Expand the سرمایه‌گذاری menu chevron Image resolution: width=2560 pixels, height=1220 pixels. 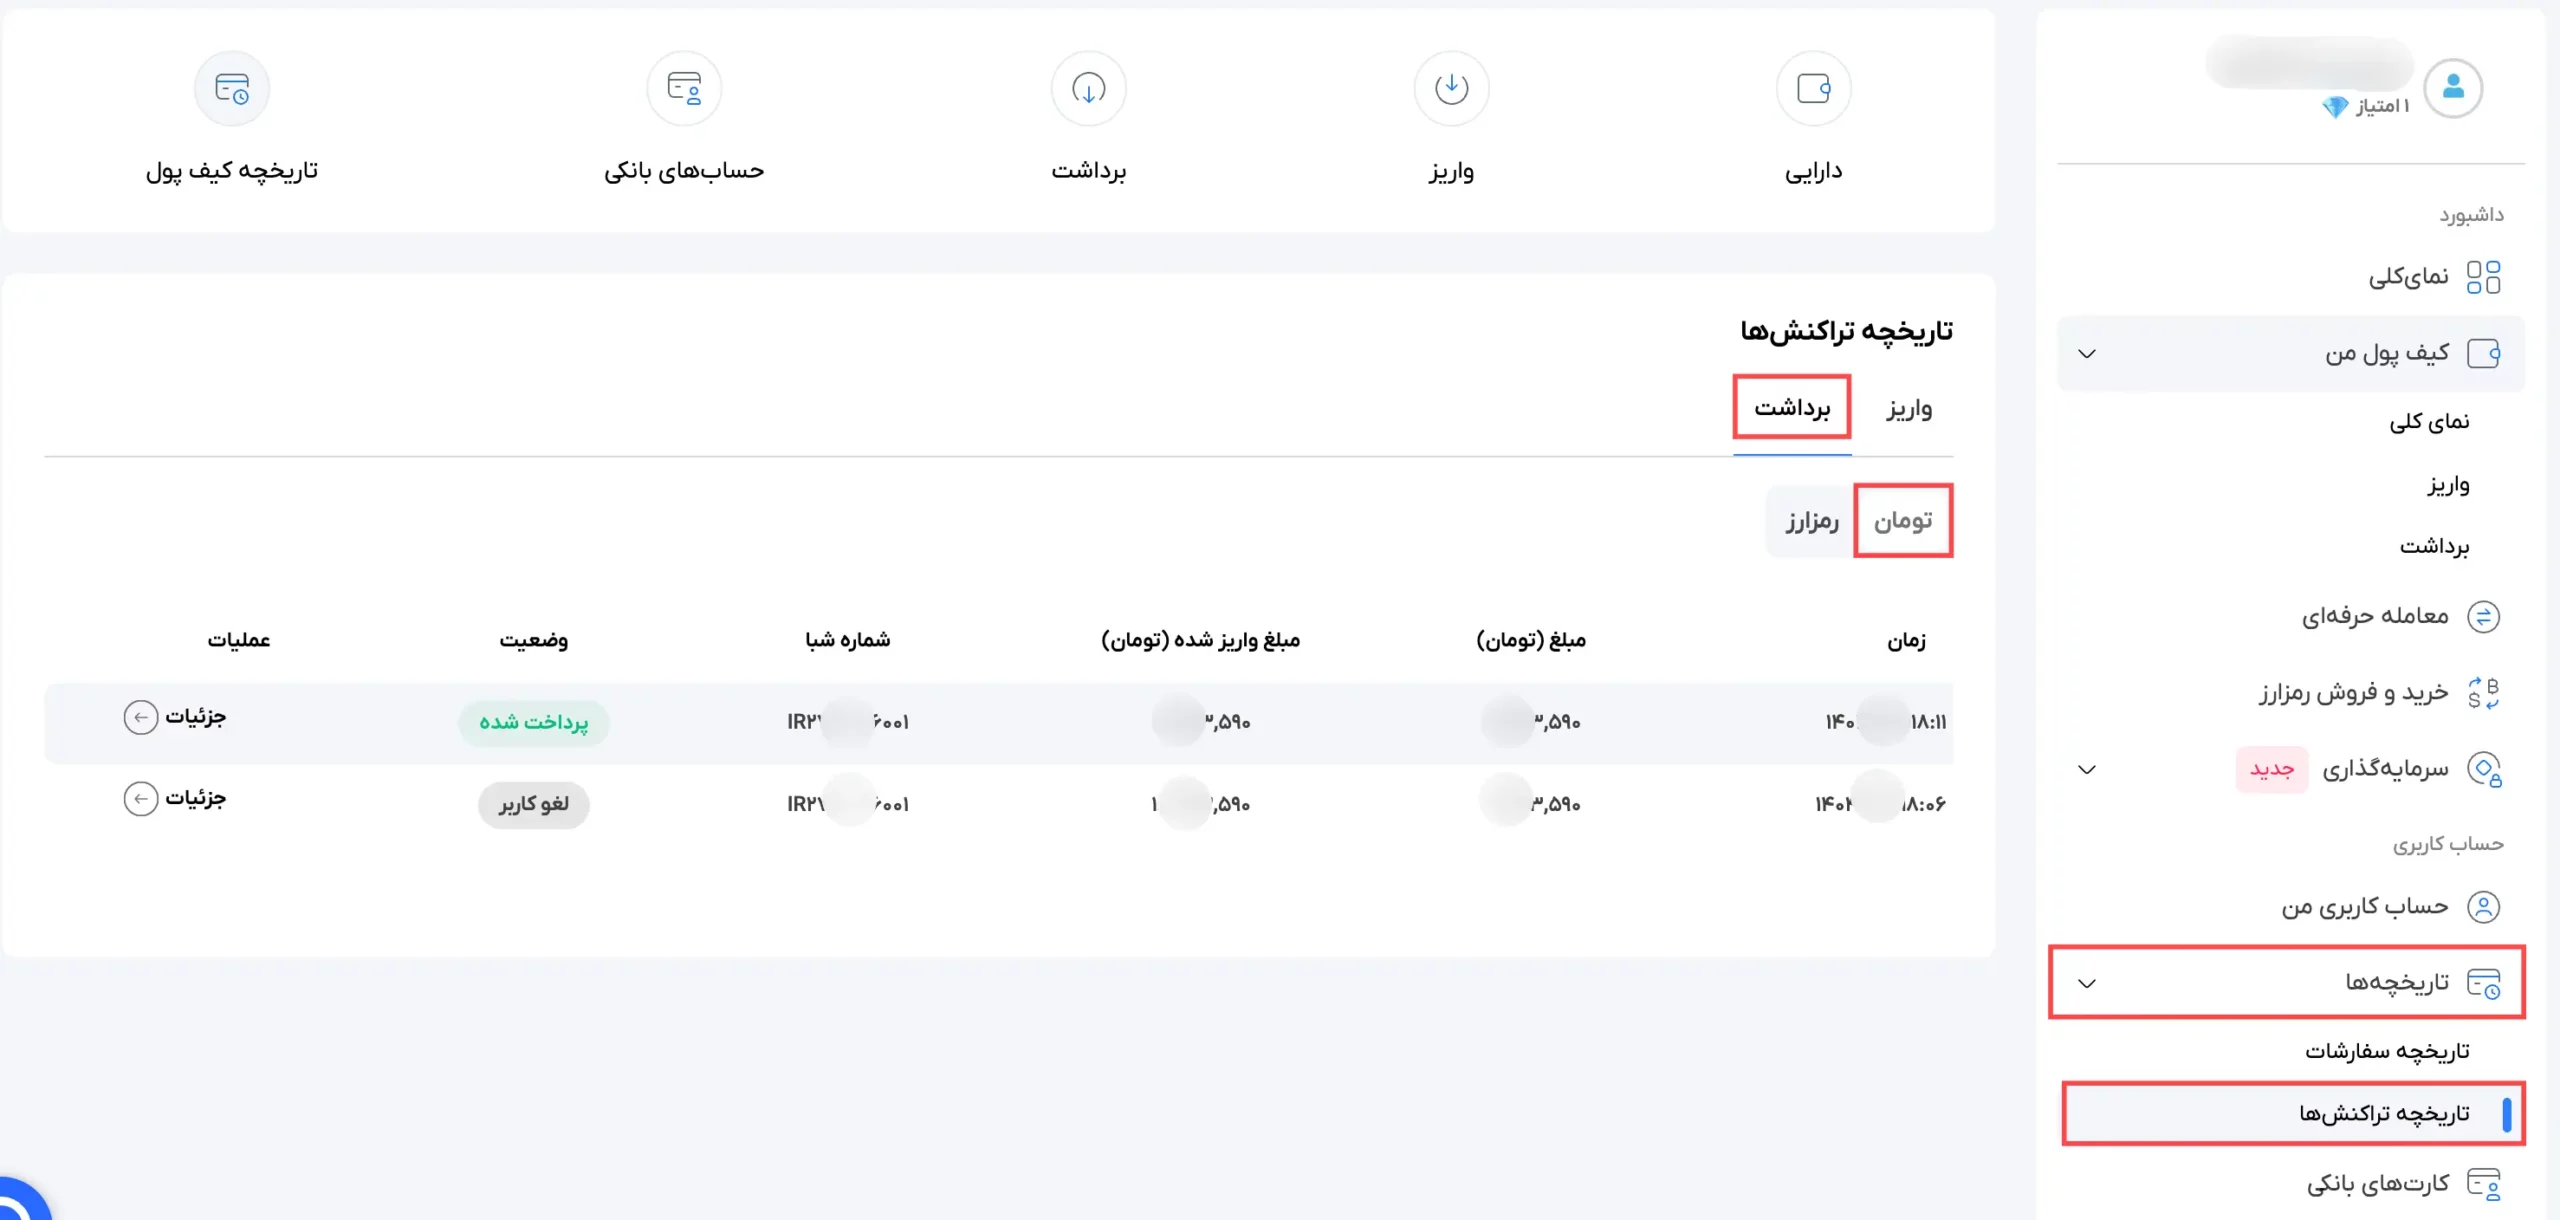tap(2087, 769)
